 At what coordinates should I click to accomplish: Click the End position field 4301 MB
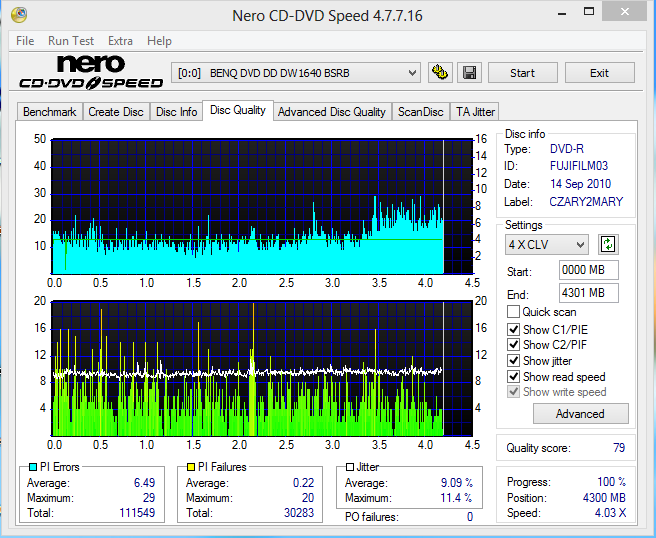pos(589,293)
